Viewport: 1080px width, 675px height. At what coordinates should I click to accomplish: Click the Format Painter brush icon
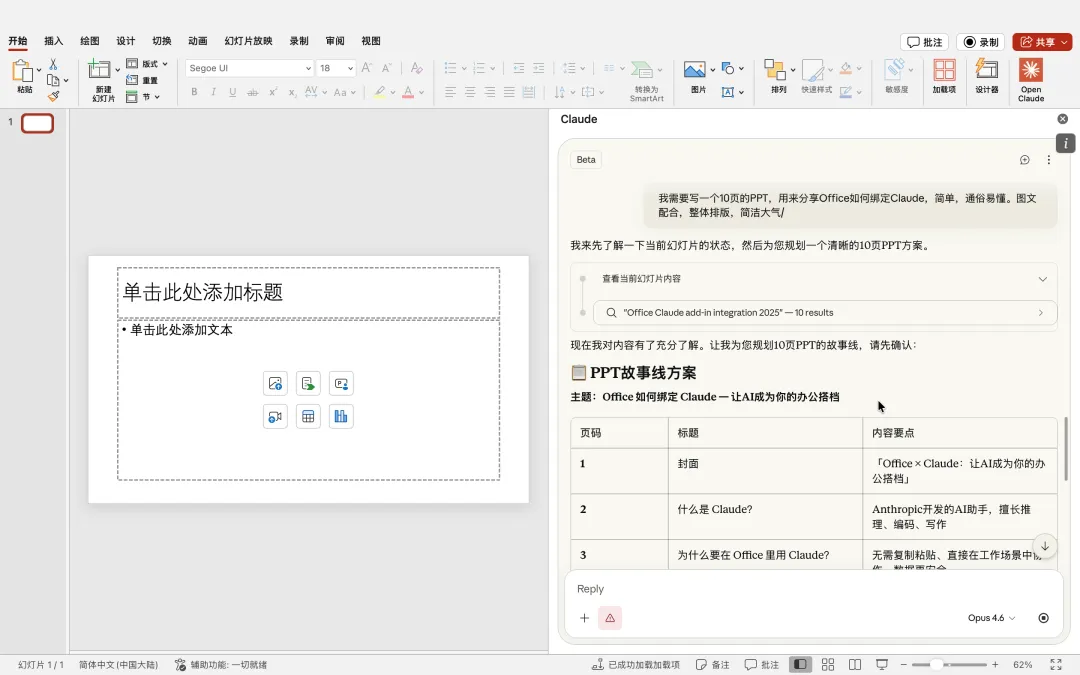tap(54, 96)
